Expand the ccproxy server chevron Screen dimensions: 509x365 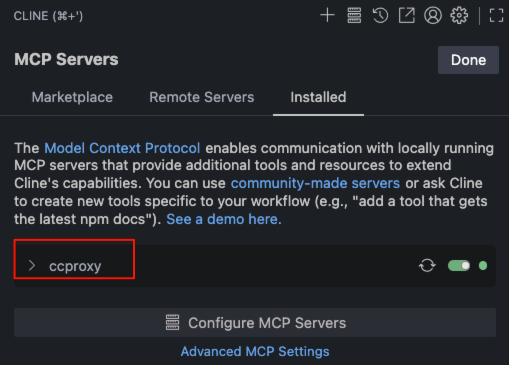(32, 266)
